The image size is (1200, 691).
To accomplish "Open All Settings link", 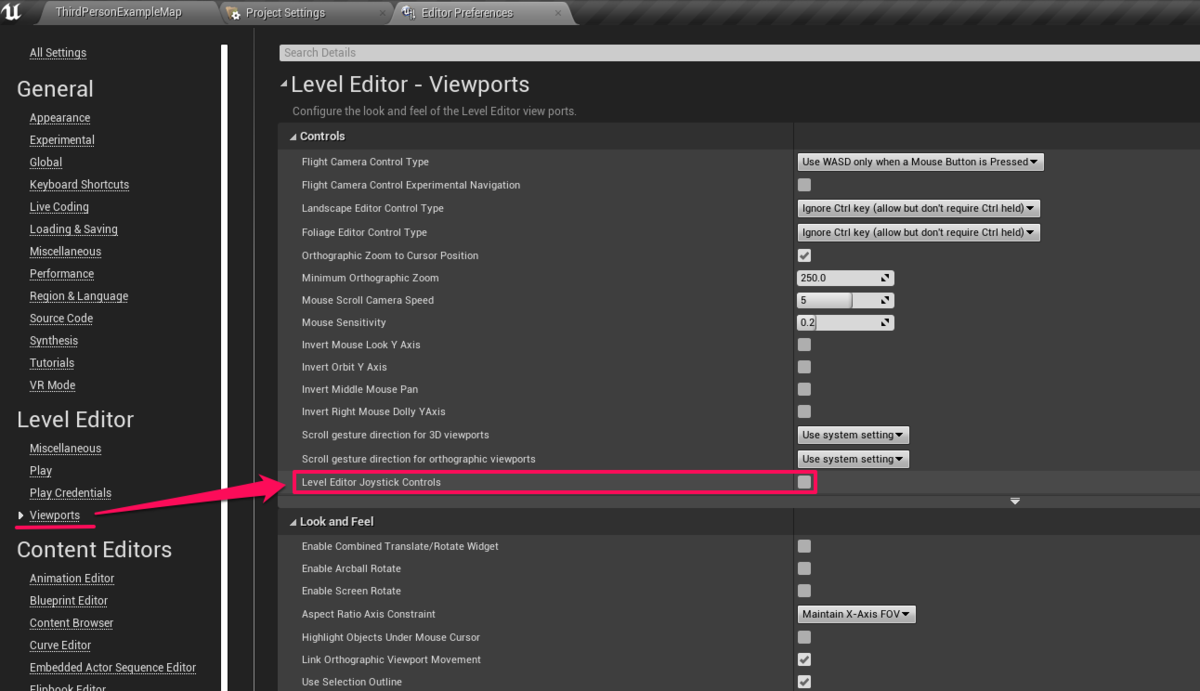I will [58, 53].
